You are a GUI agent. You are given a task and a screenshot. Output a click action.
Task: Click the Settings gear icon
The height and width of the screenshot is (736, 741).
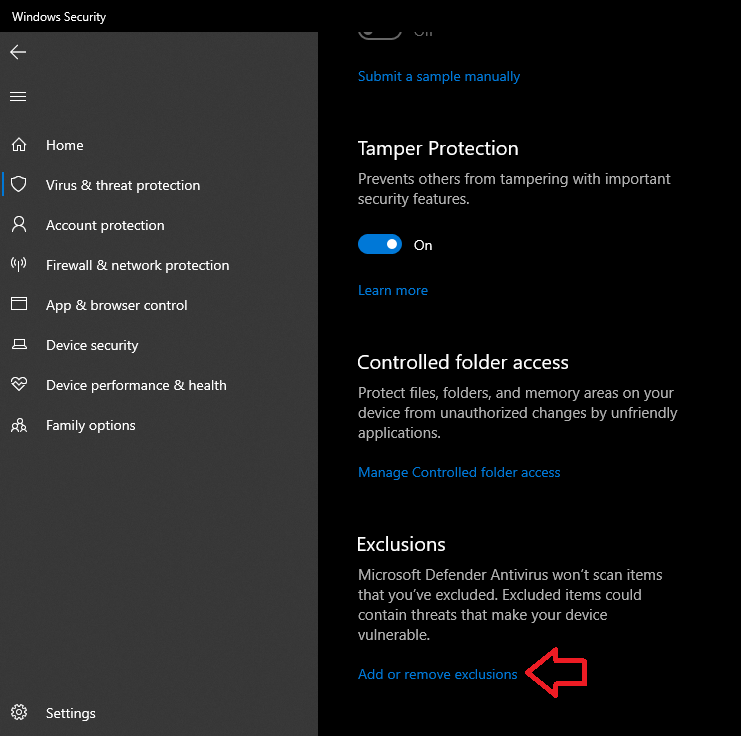[x=18, y=713]
